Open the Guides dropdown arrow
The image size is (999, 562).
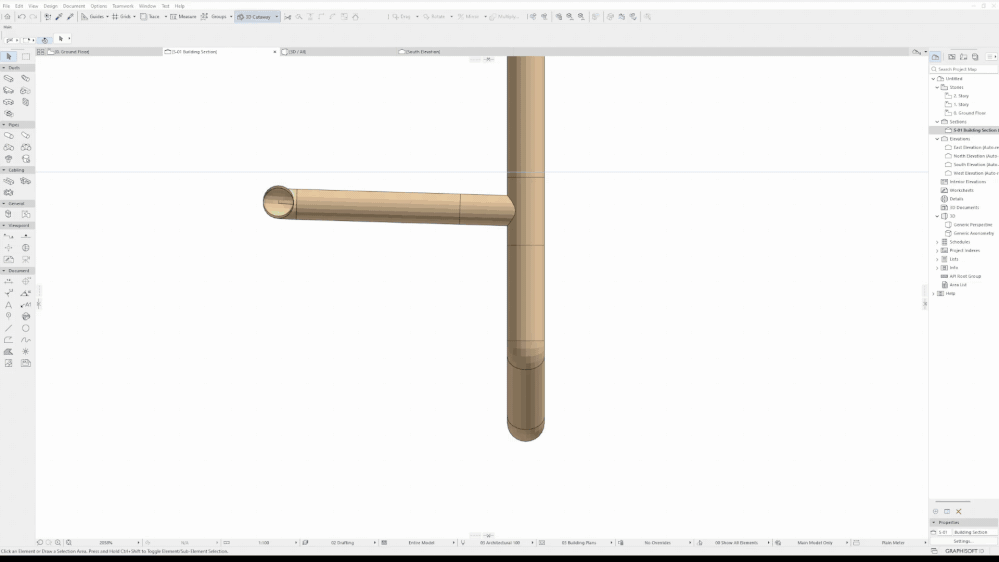tap(107, 17)
